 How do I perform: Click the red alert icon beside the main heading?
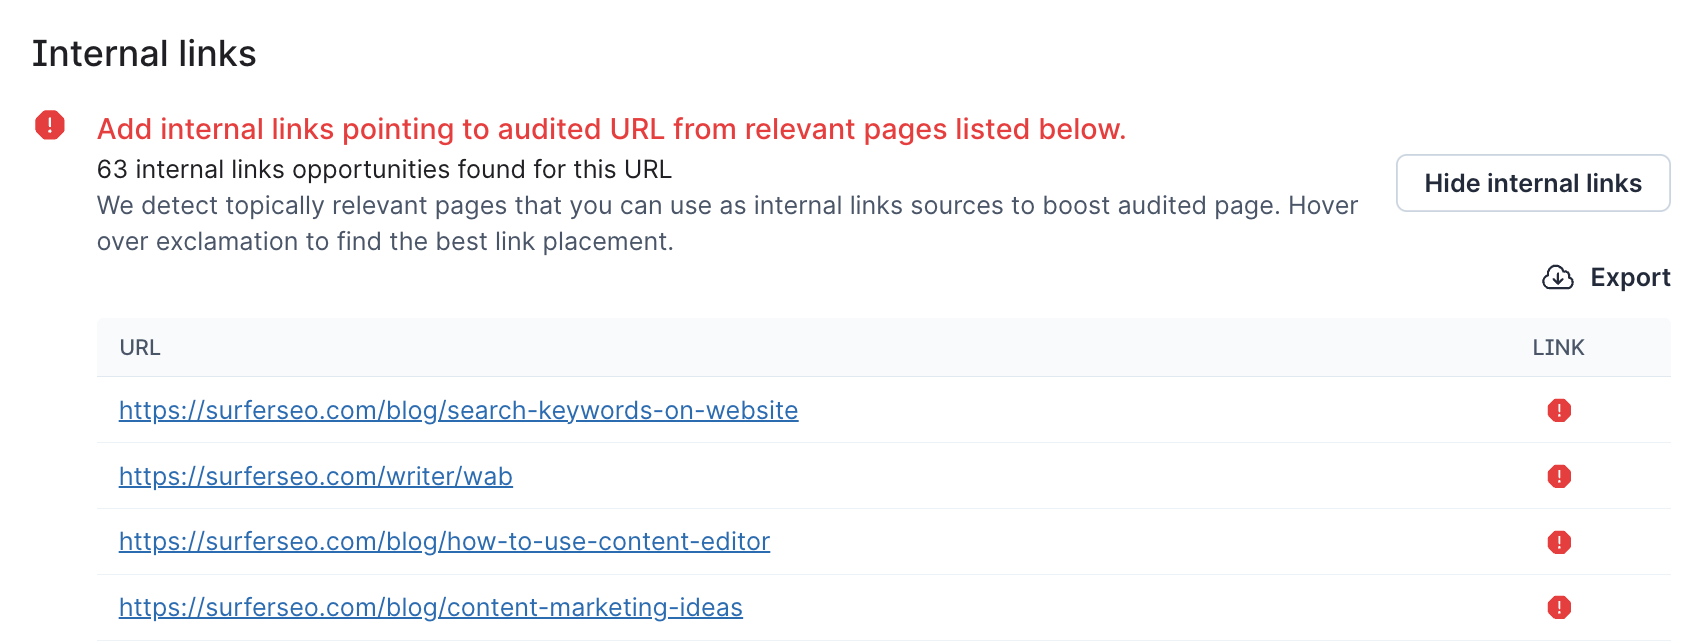click(50, 125)
